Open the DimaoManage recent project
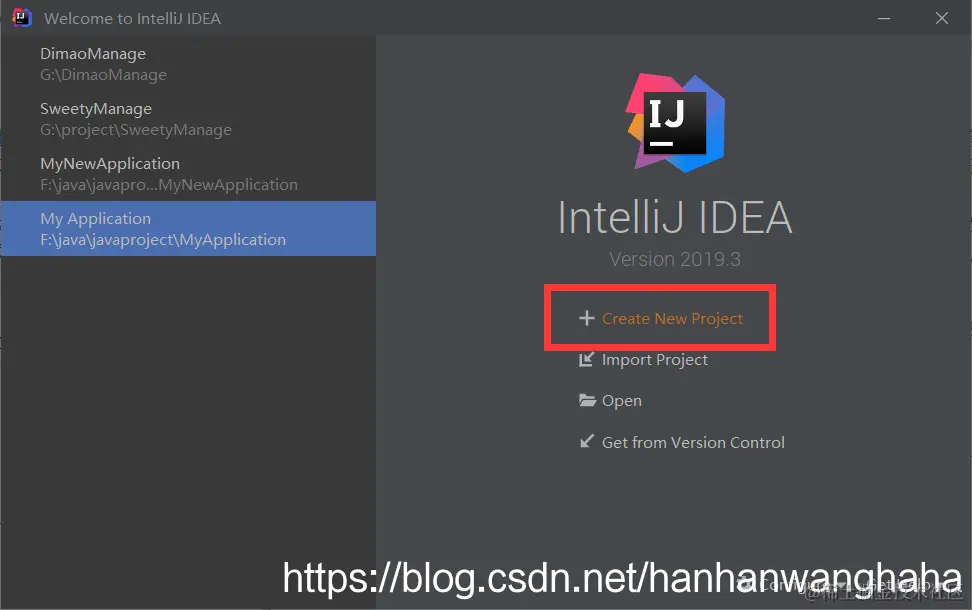Viewport: 972px width, 610px height. (x=188, y=64)
